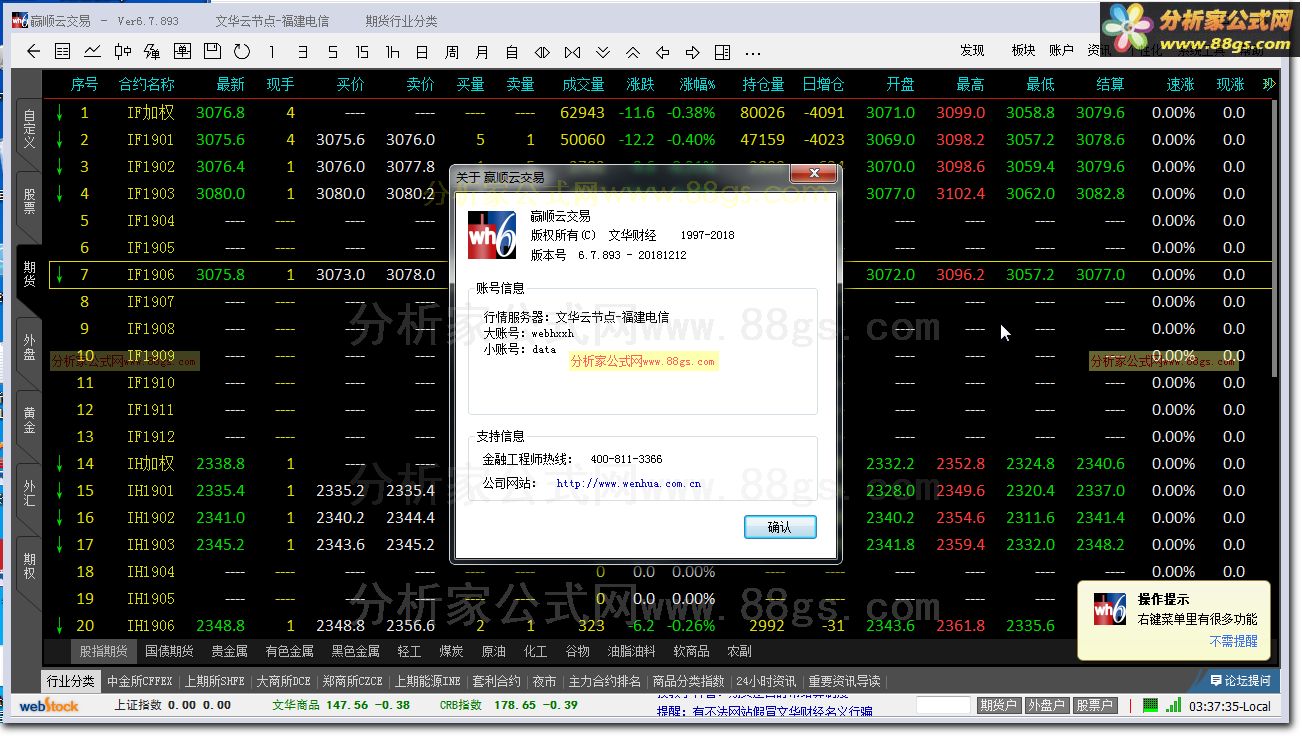Select the 国债期货 category tab
Screen dimensions: 1302x736
coord(169,651)
